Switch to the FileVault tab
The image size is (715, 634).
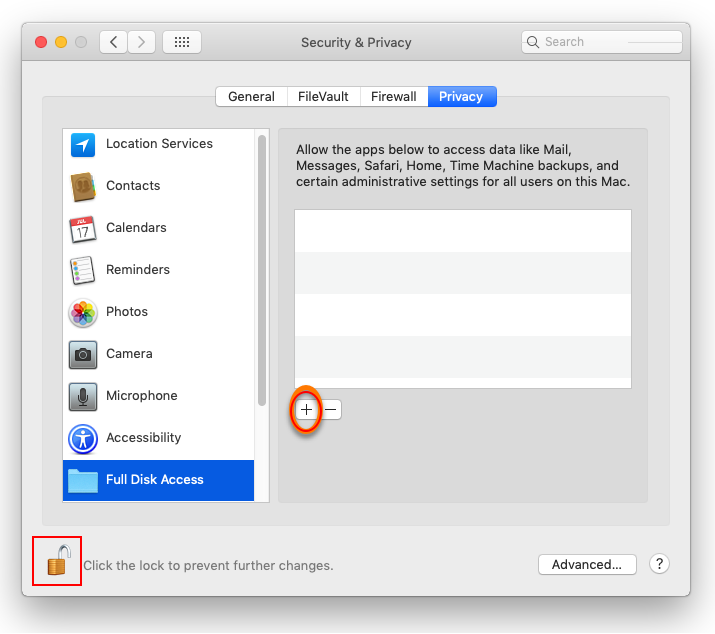click(x=323, y=97)
